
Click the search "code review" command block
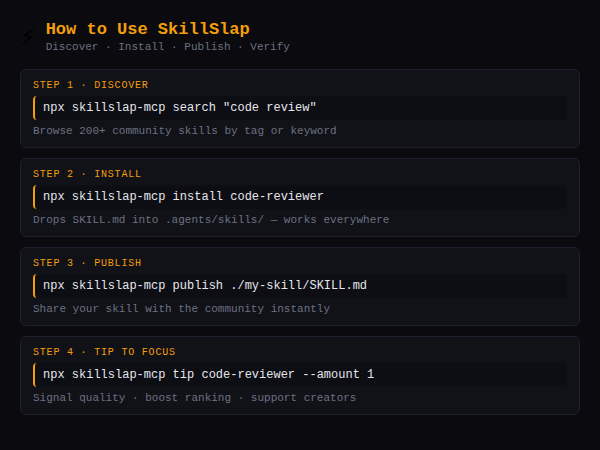point(300,107)
